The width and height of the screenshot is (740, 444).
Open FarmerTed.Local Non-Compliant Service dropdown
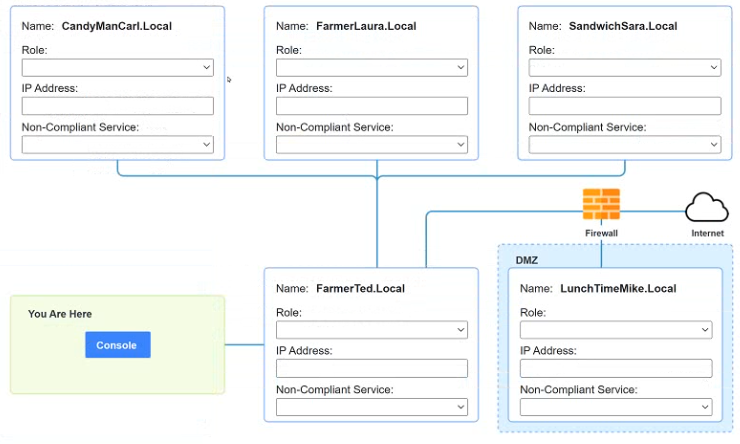point(372,407)
